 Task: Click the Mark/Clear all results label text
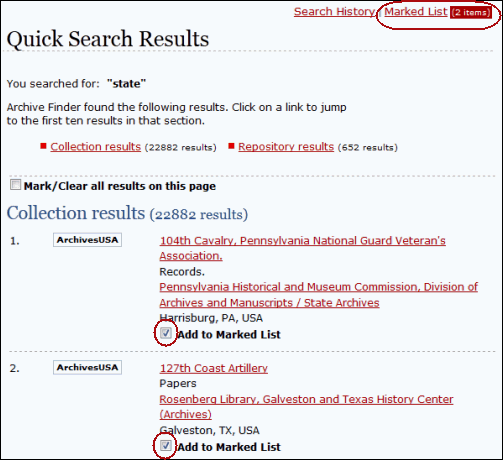pyautogui.click(x=120, y=186)
